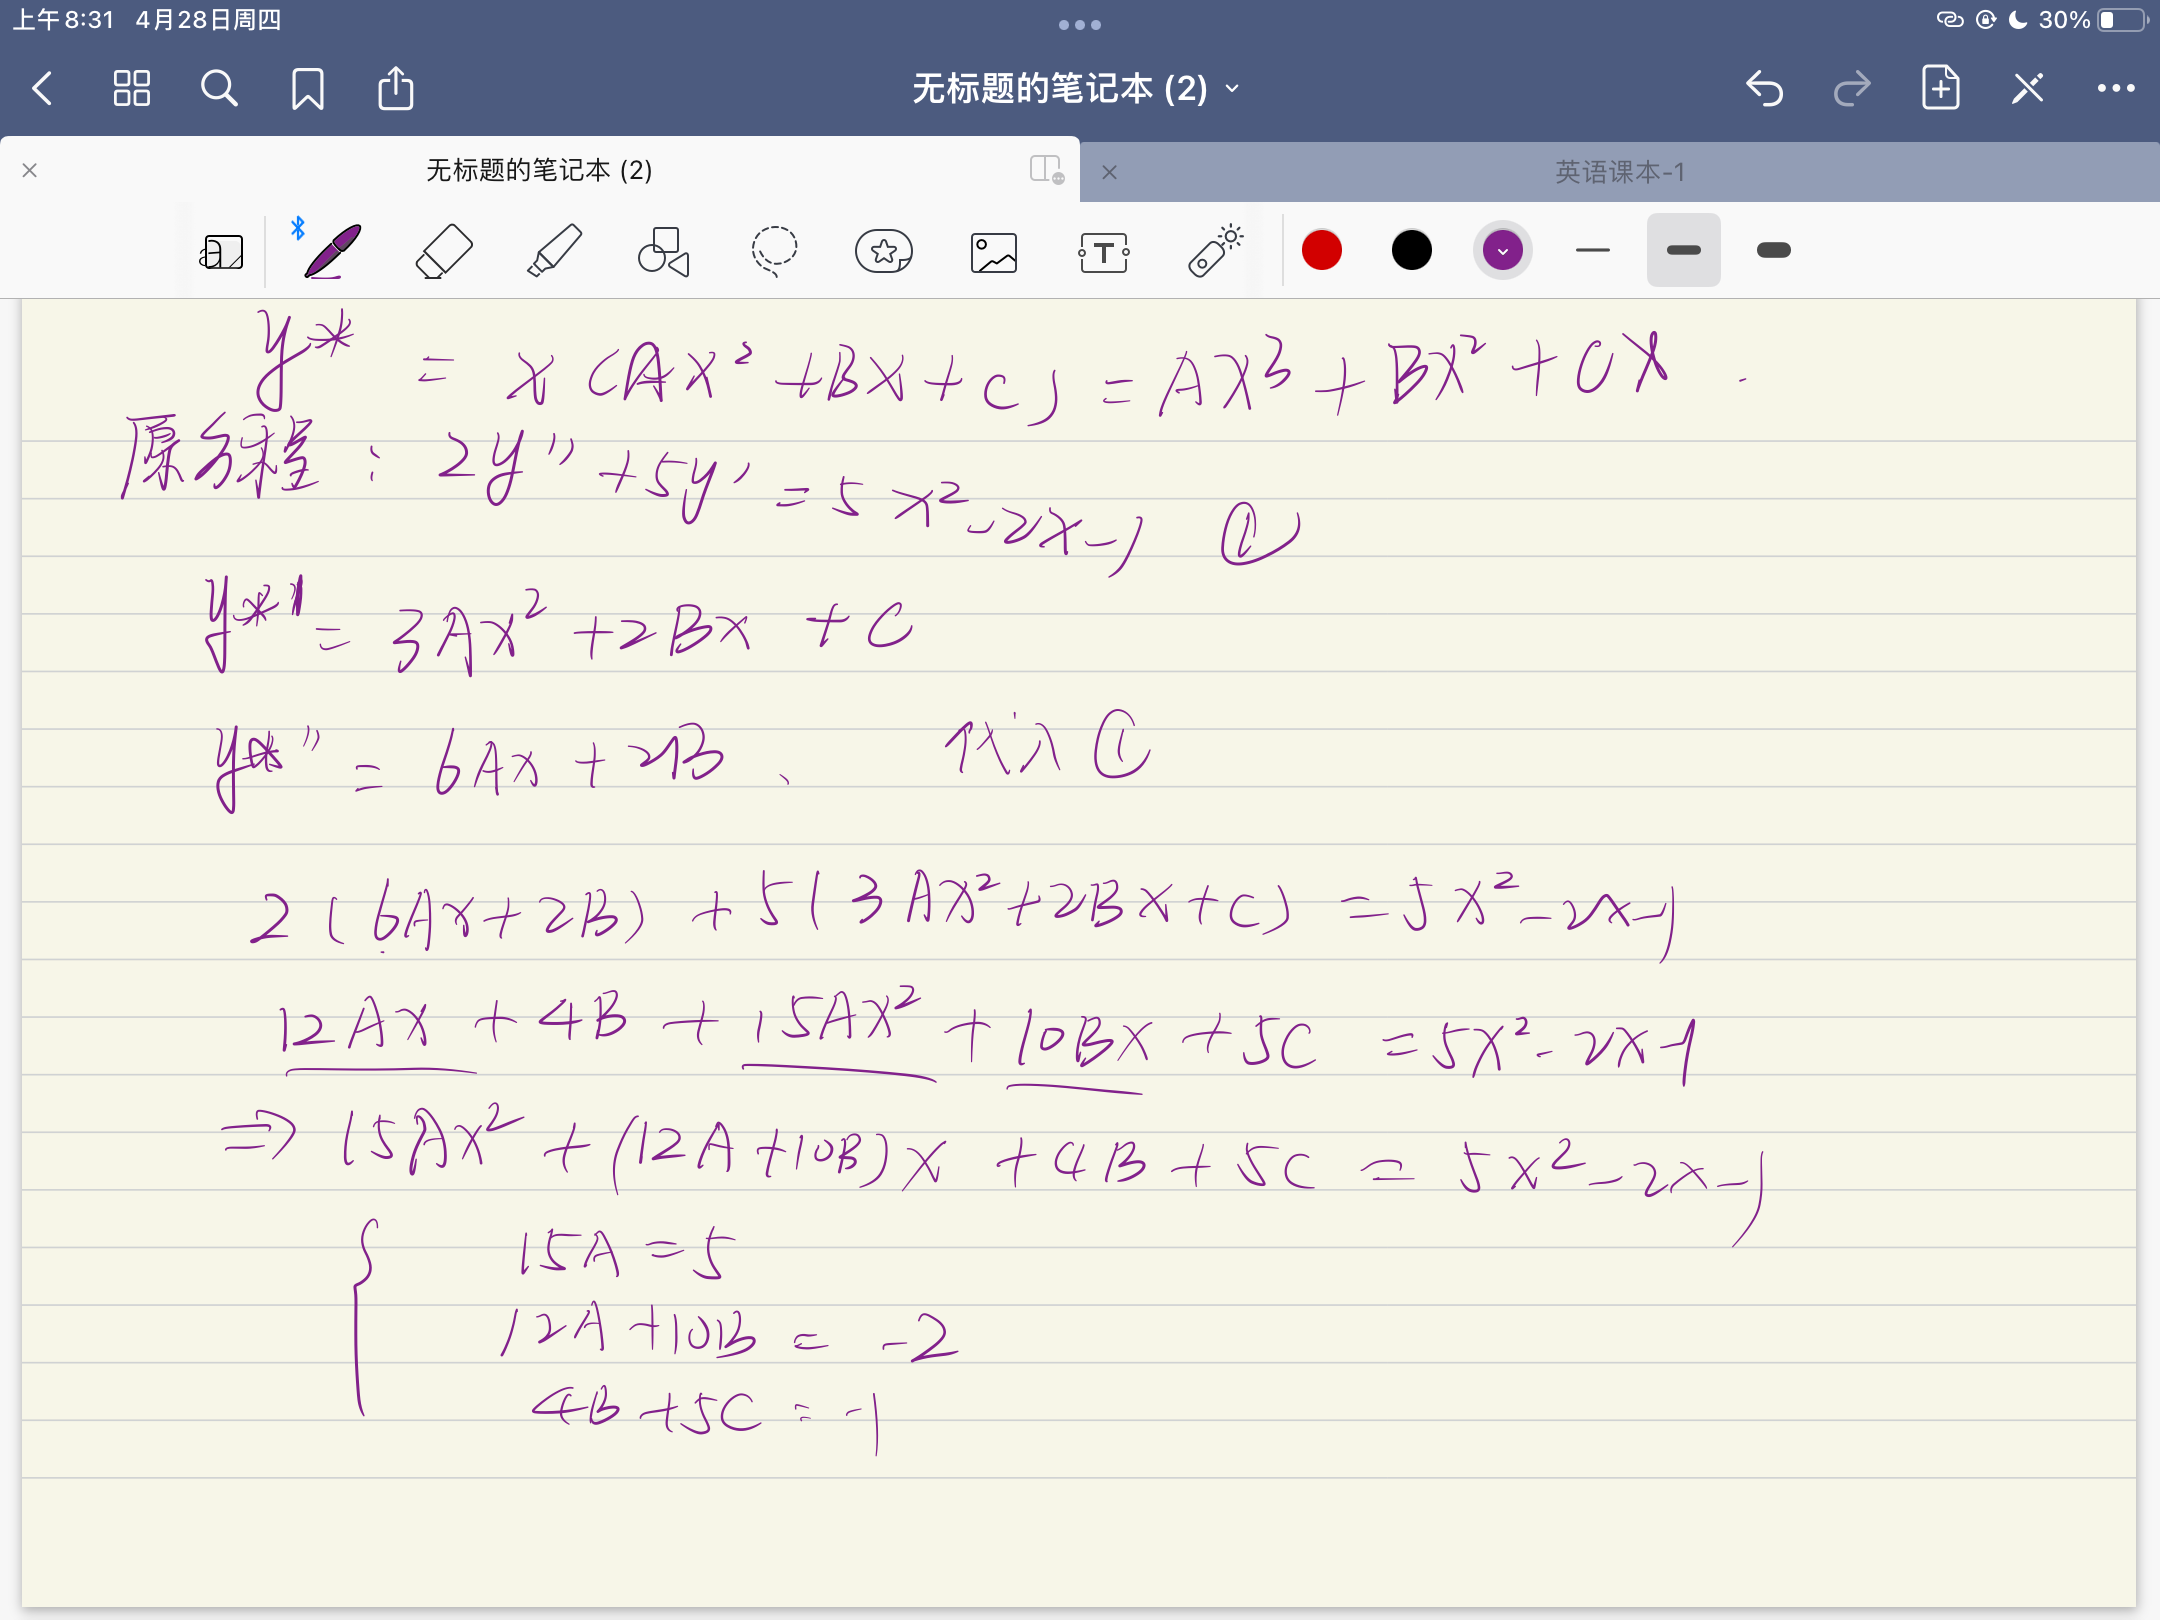Viewport: 2160px width, 1620px height.
Task: Pick the red pen color
Action: (1321, 250)
